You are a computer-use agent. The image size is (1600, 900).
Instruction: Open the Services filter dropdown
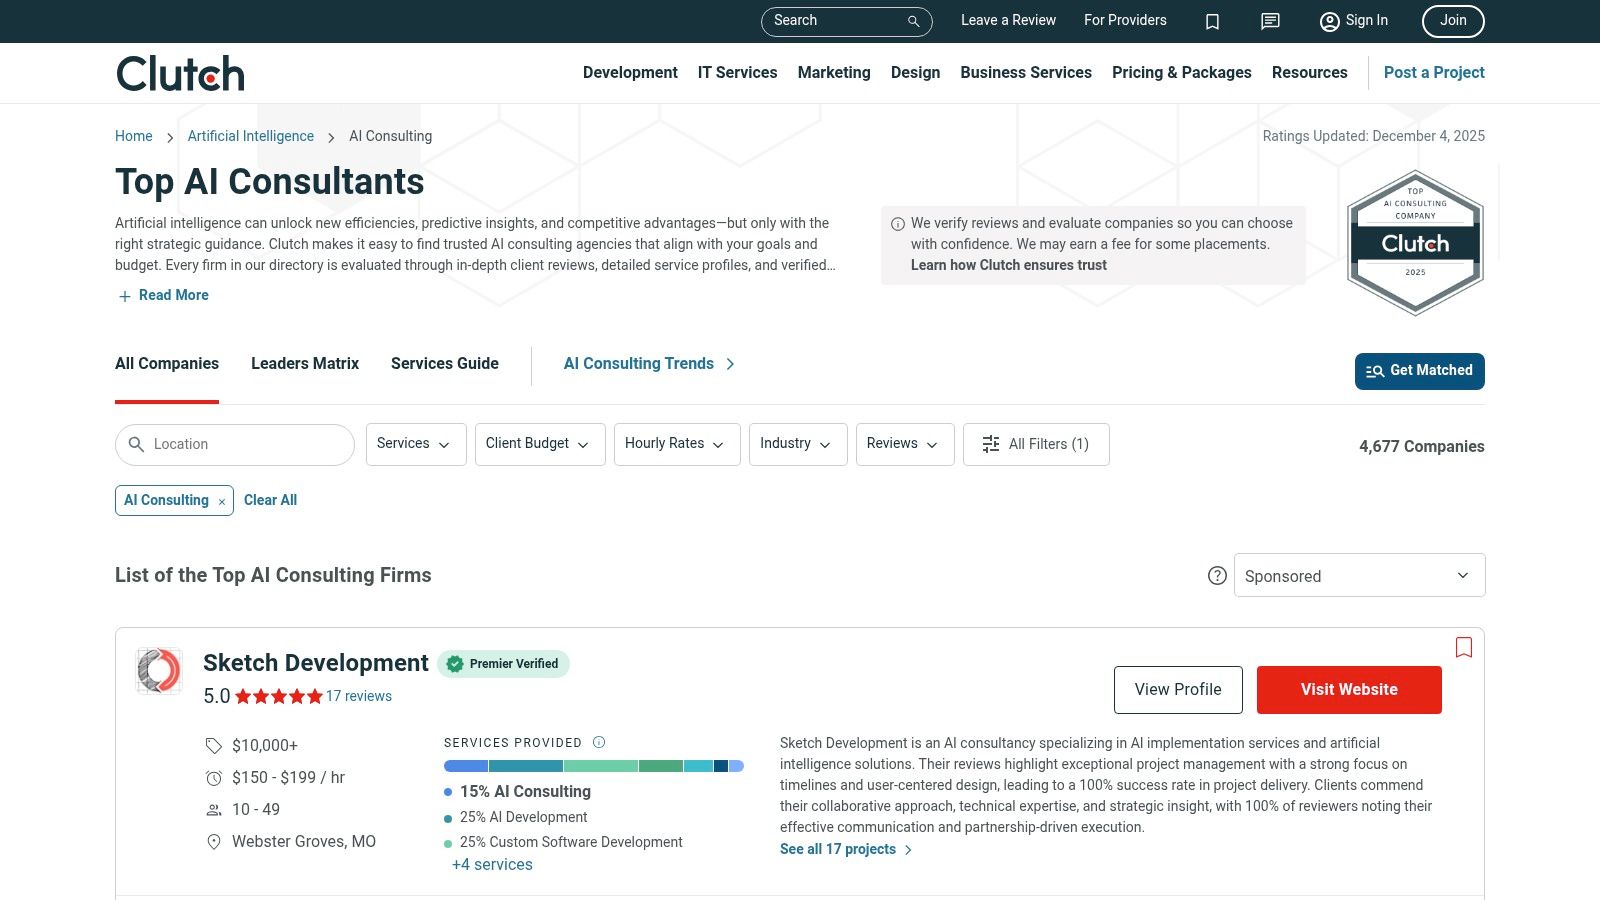pos(416,444)
